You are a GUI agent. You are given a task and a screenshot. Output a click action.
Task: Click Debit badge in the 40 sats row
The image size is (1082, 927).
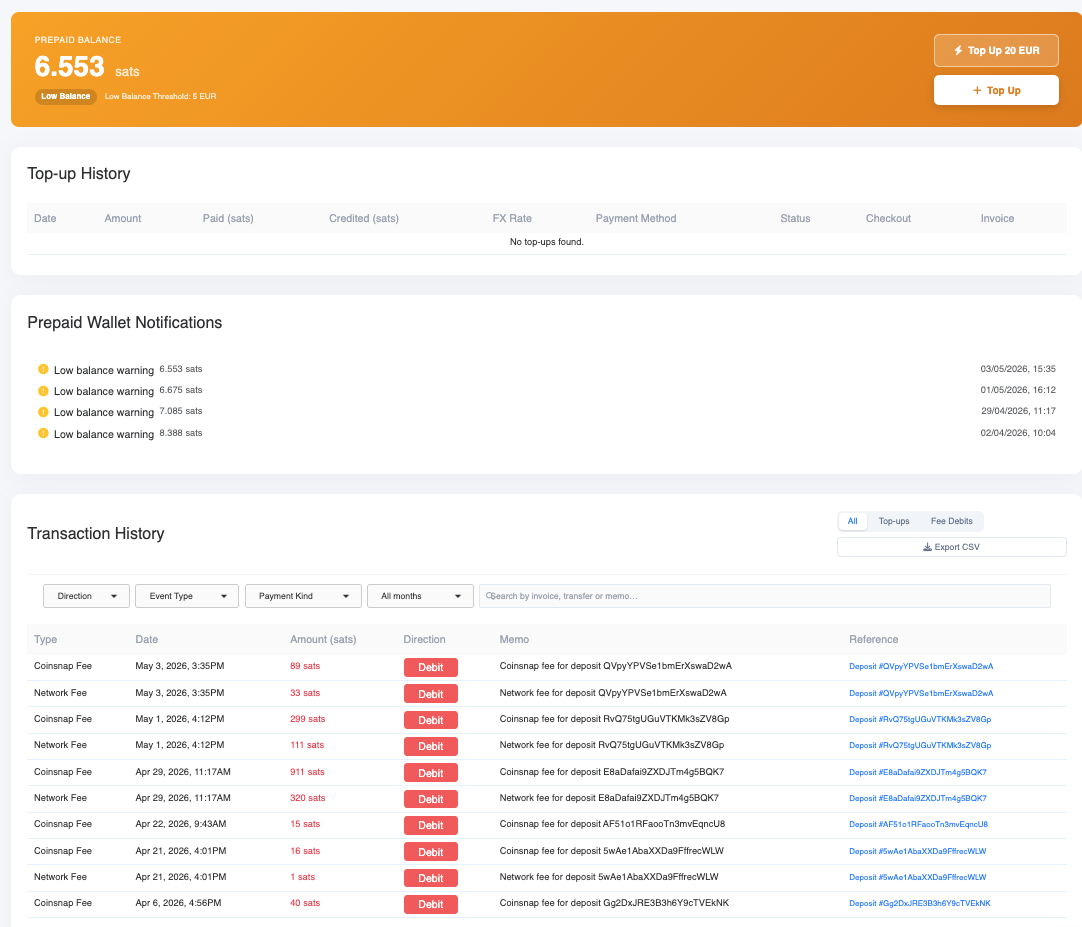[x=431, y=904]
